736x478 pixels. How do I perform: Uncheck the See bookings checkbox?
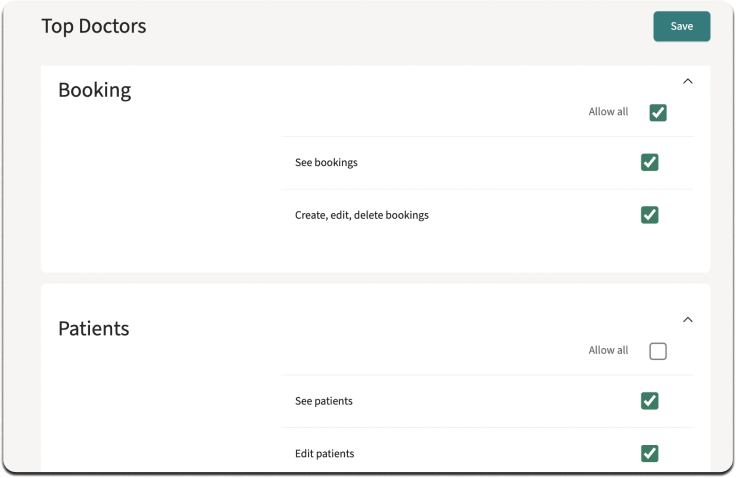[649, 162]
